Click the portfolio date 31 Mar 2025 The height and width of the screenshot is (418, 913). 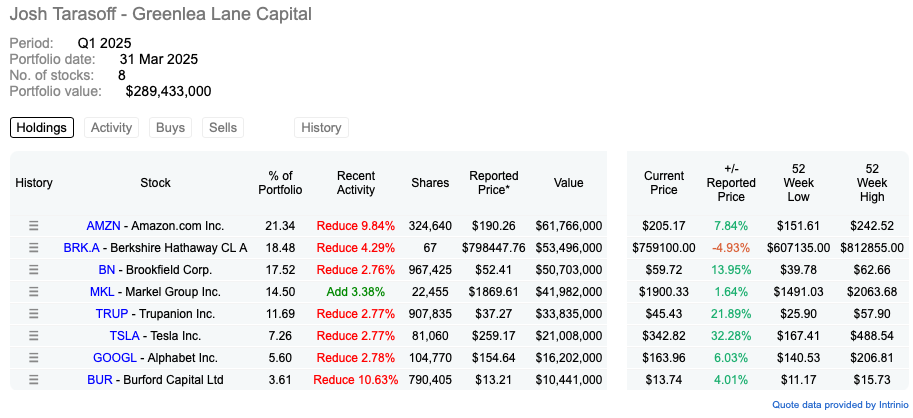(x=159, y=59)
